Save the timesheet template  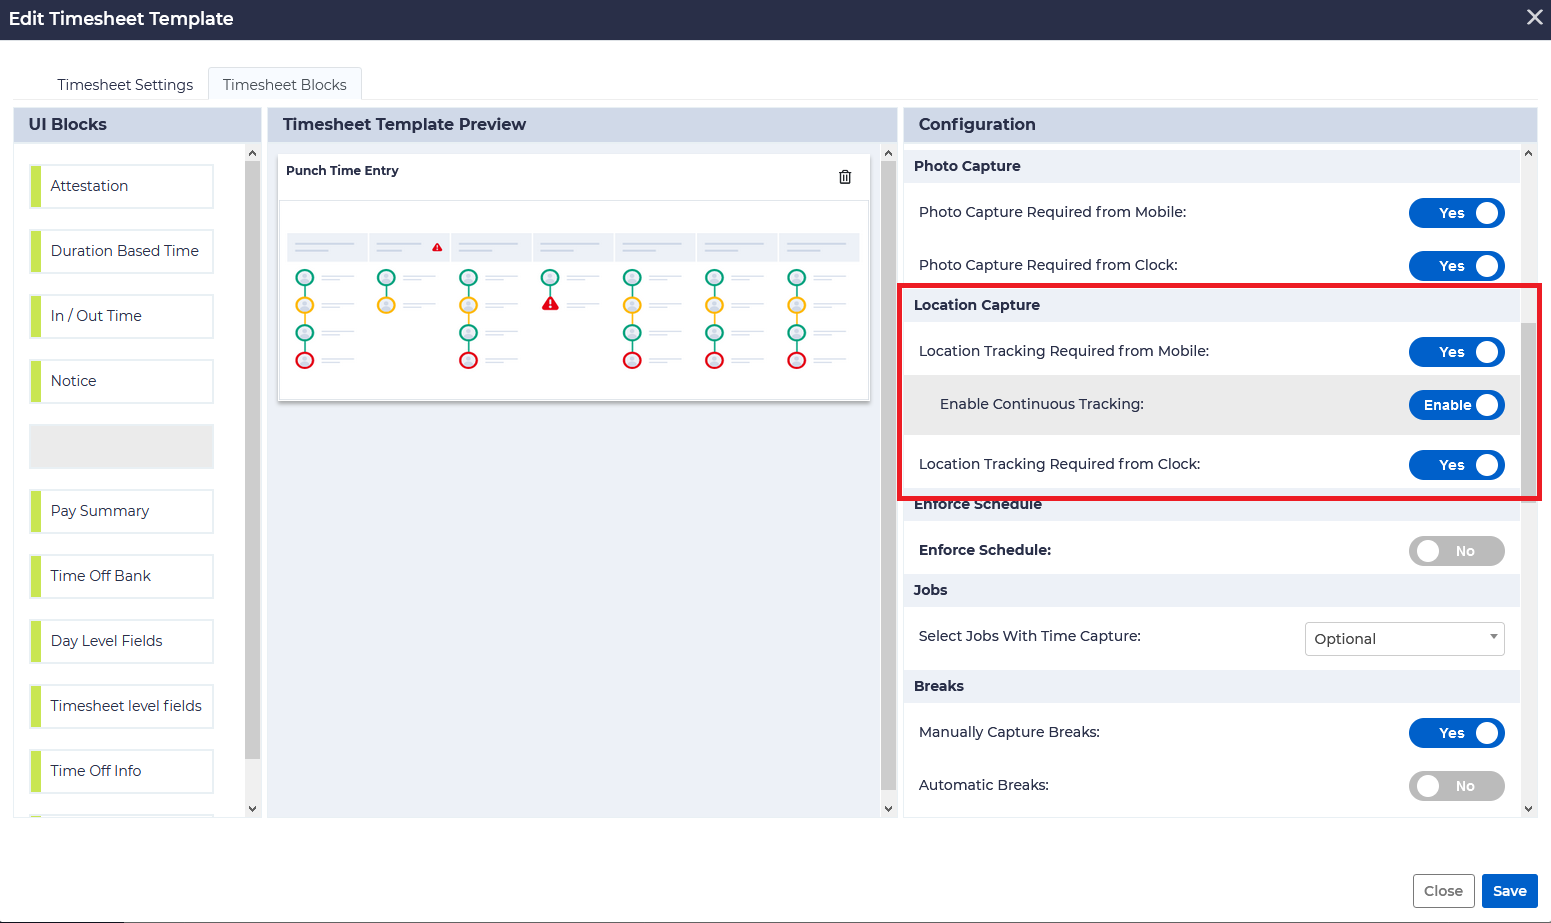(1509, 891)
